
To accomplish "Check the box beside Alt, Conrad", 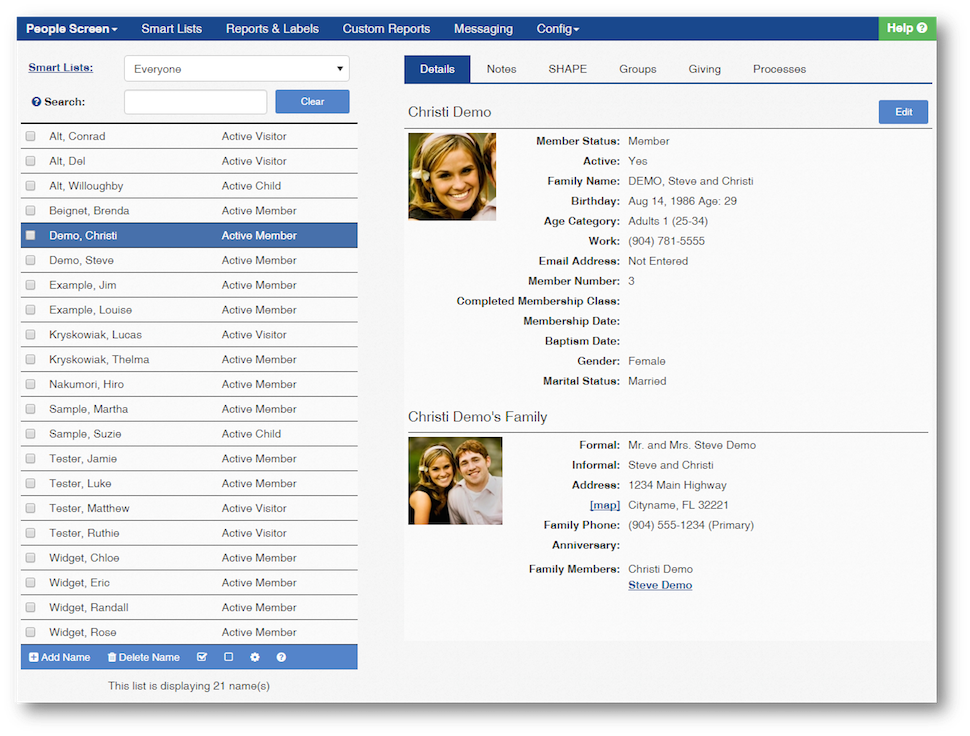I will (30, 136).
